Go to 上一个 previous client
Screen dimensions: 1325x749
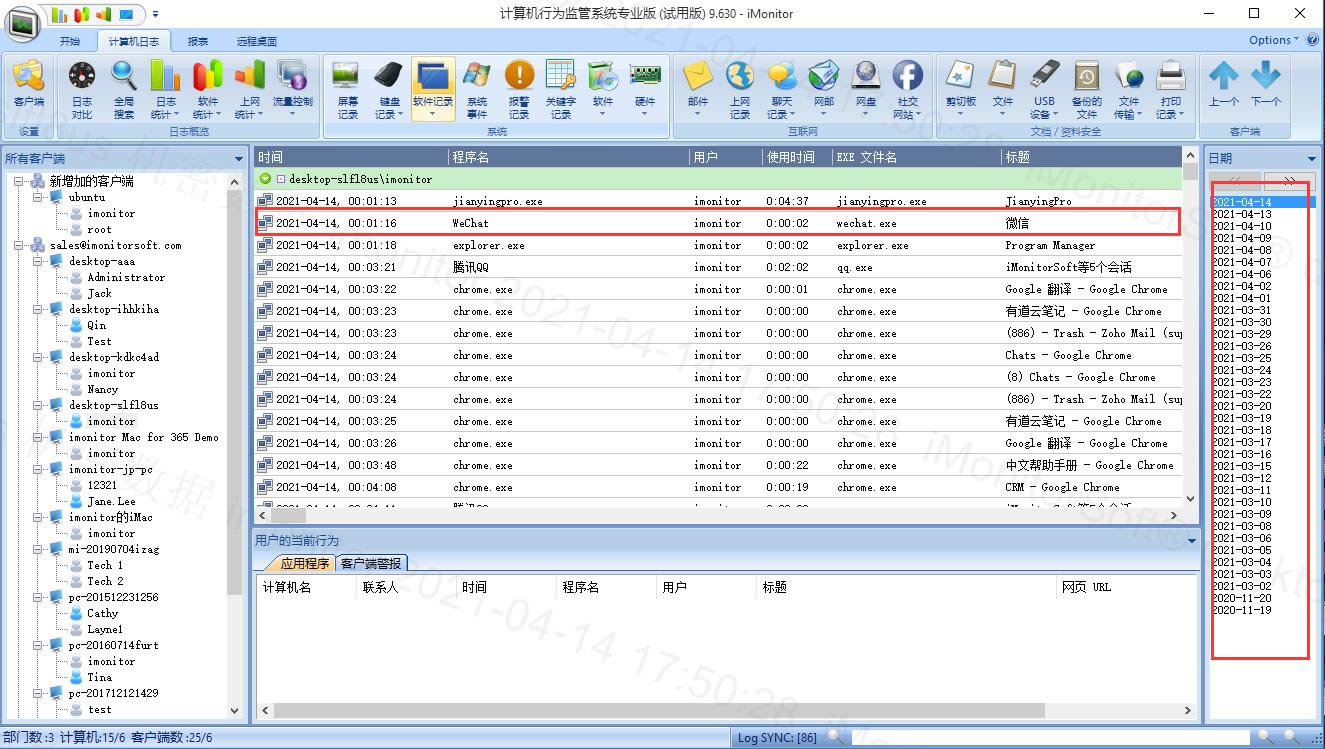(x=1224, y=85)
